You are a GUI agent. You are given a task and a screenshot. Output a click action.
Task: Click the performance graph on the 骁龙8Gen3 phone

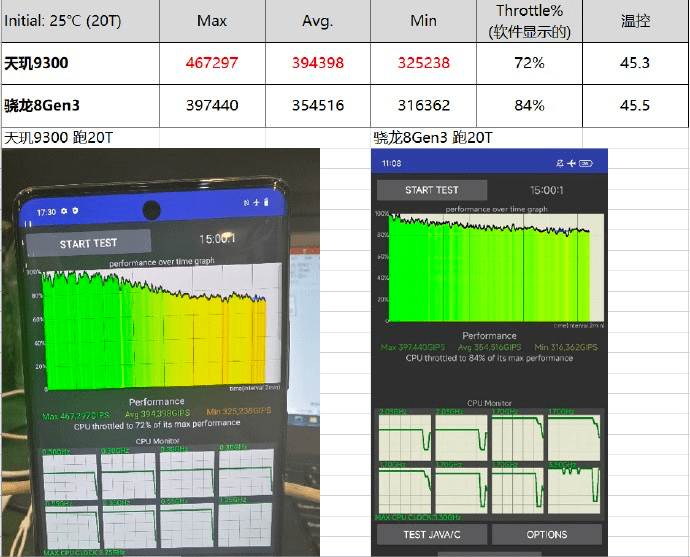pyautogui.click(x=488, y=268)
